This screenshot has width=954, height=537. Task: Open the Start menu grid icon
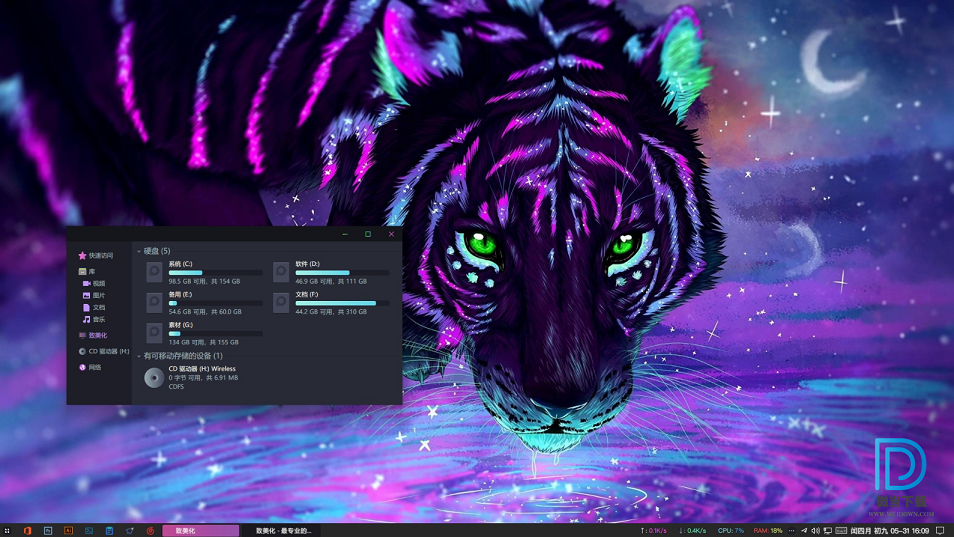(7, 530)
